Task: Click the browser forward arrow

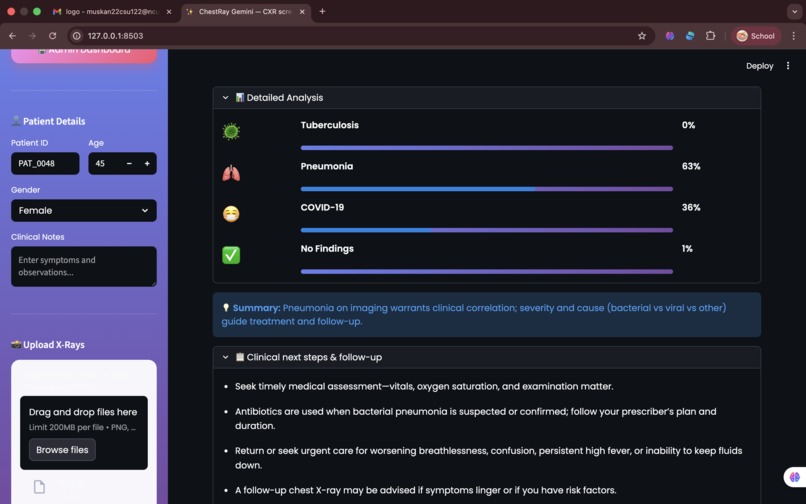Action: coord(32,36)
